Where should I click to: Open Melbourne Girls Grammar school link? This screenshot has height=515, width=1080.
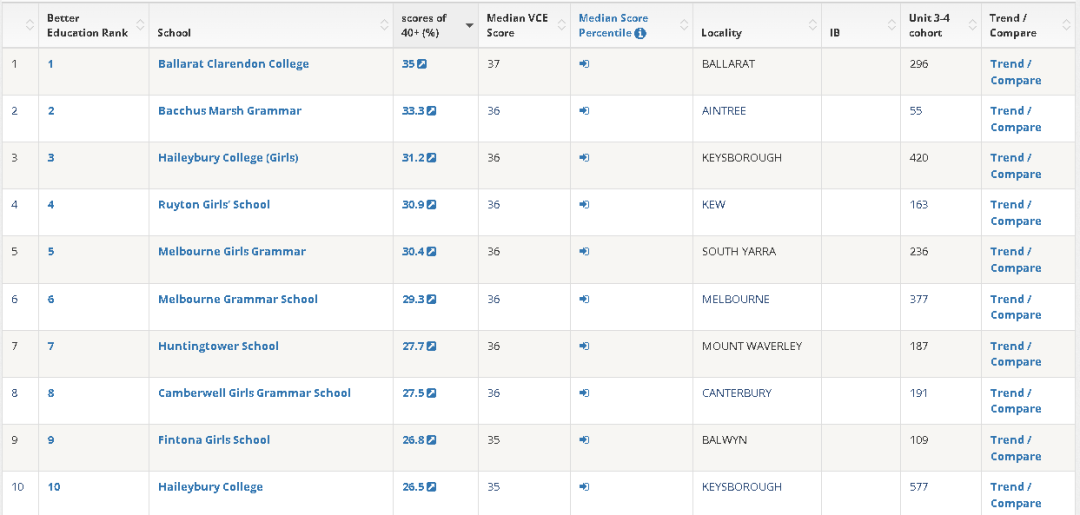coord(232,252)
